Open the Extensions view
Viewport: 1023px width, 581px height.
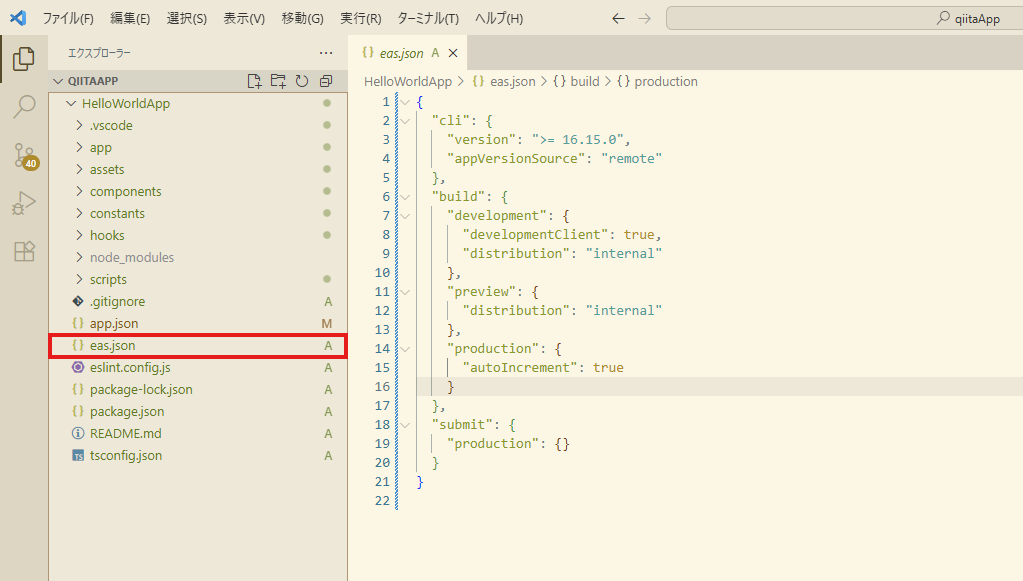click(23, 251)
